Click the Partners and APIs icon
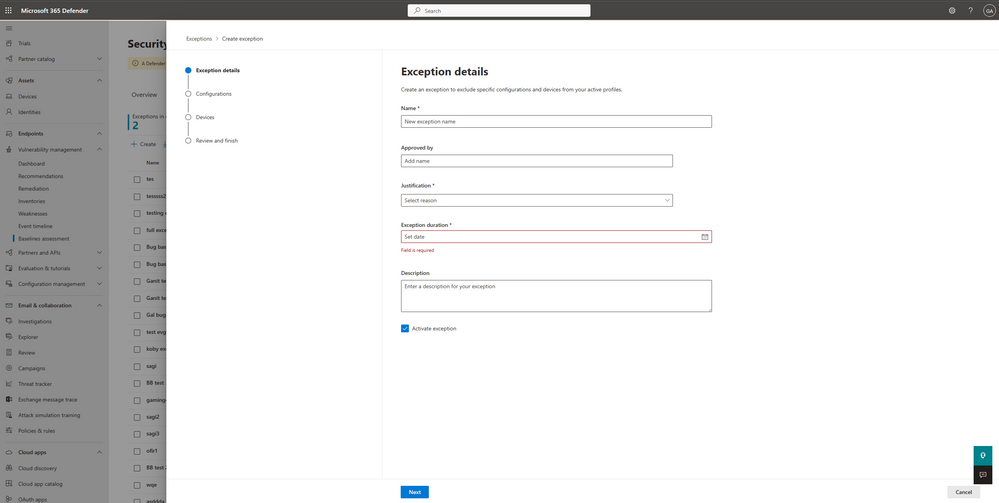999x503 pixels. click(9, 252)
